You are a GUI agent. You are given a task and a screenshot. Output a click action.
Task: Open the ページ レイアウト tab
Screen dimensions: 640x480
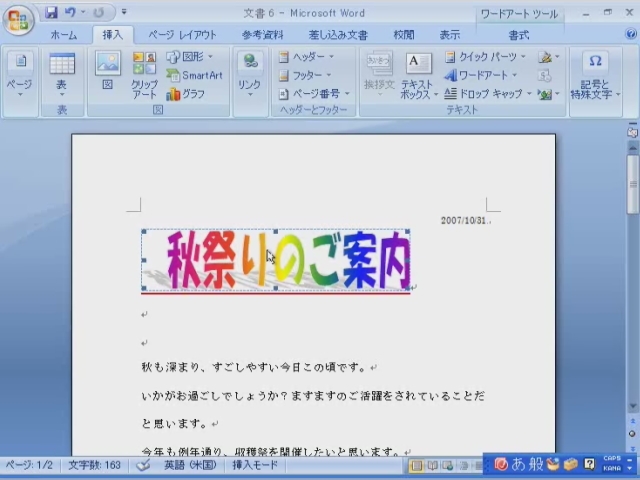point(182,35)
